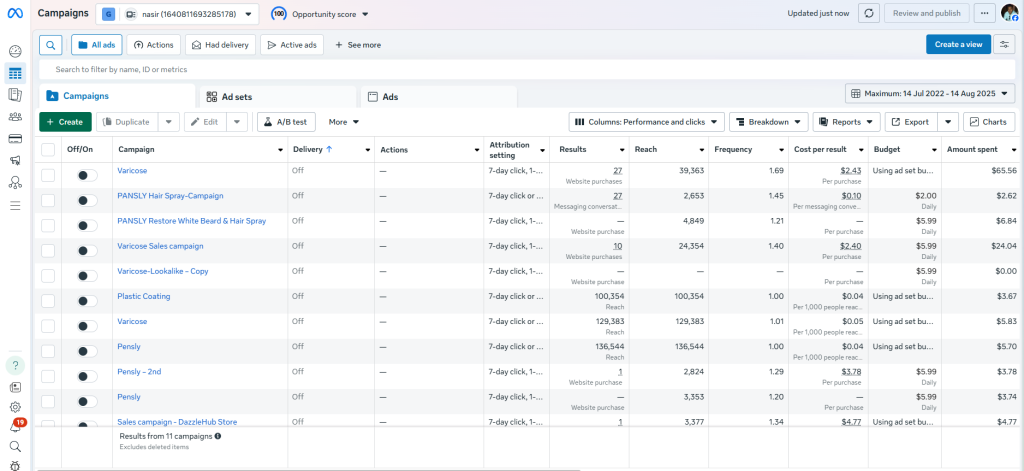Open the three-dots more options button

pos(985,13)
